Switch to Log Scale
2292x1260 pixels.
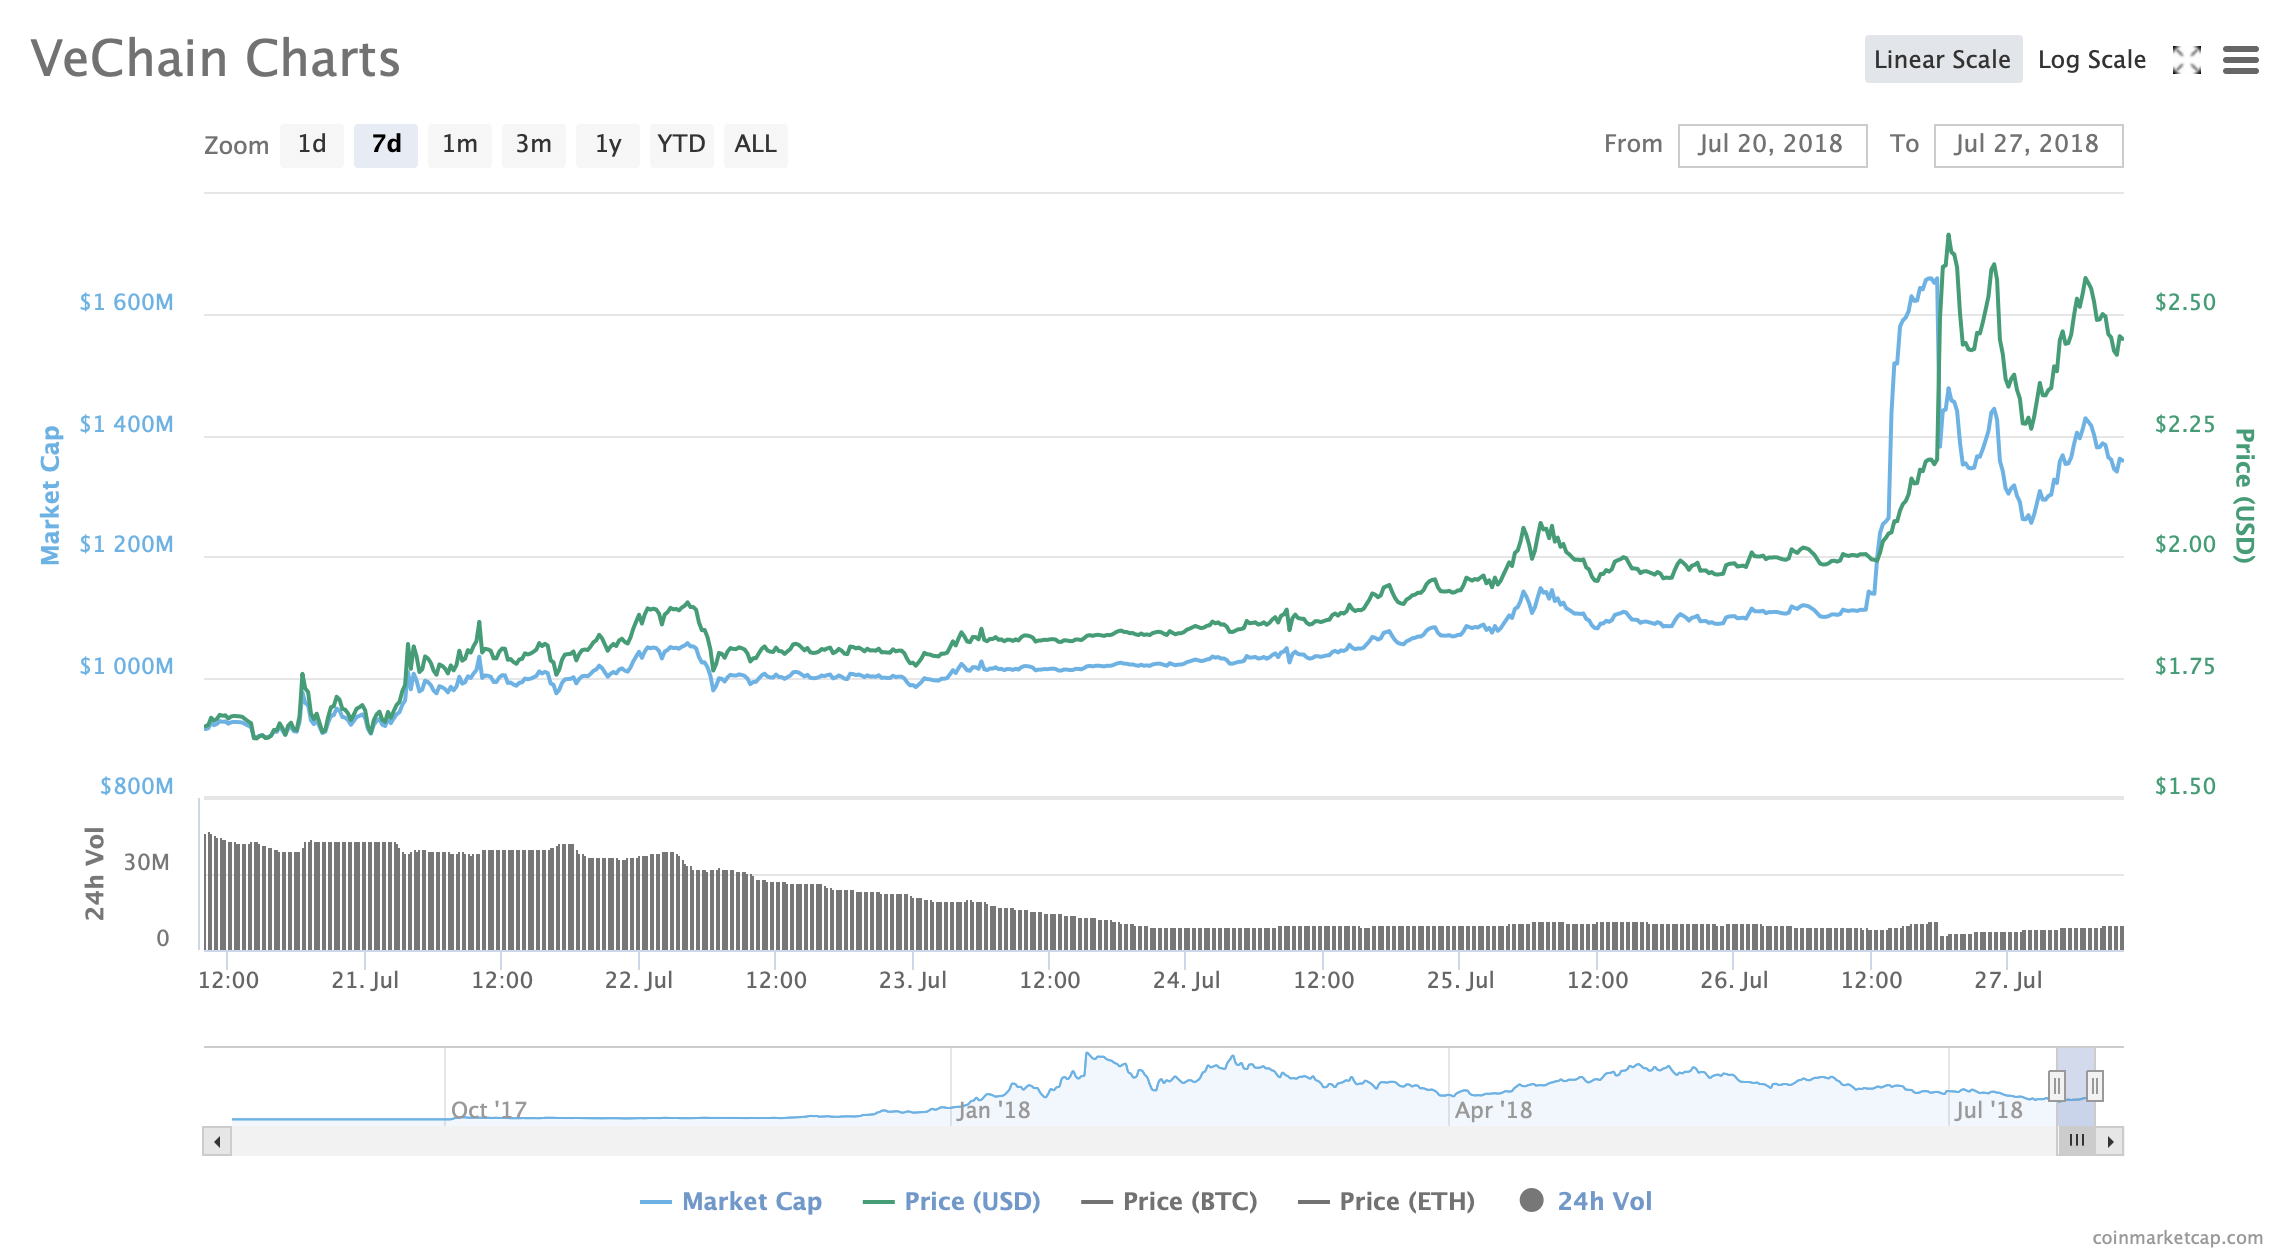(2092, 60)
